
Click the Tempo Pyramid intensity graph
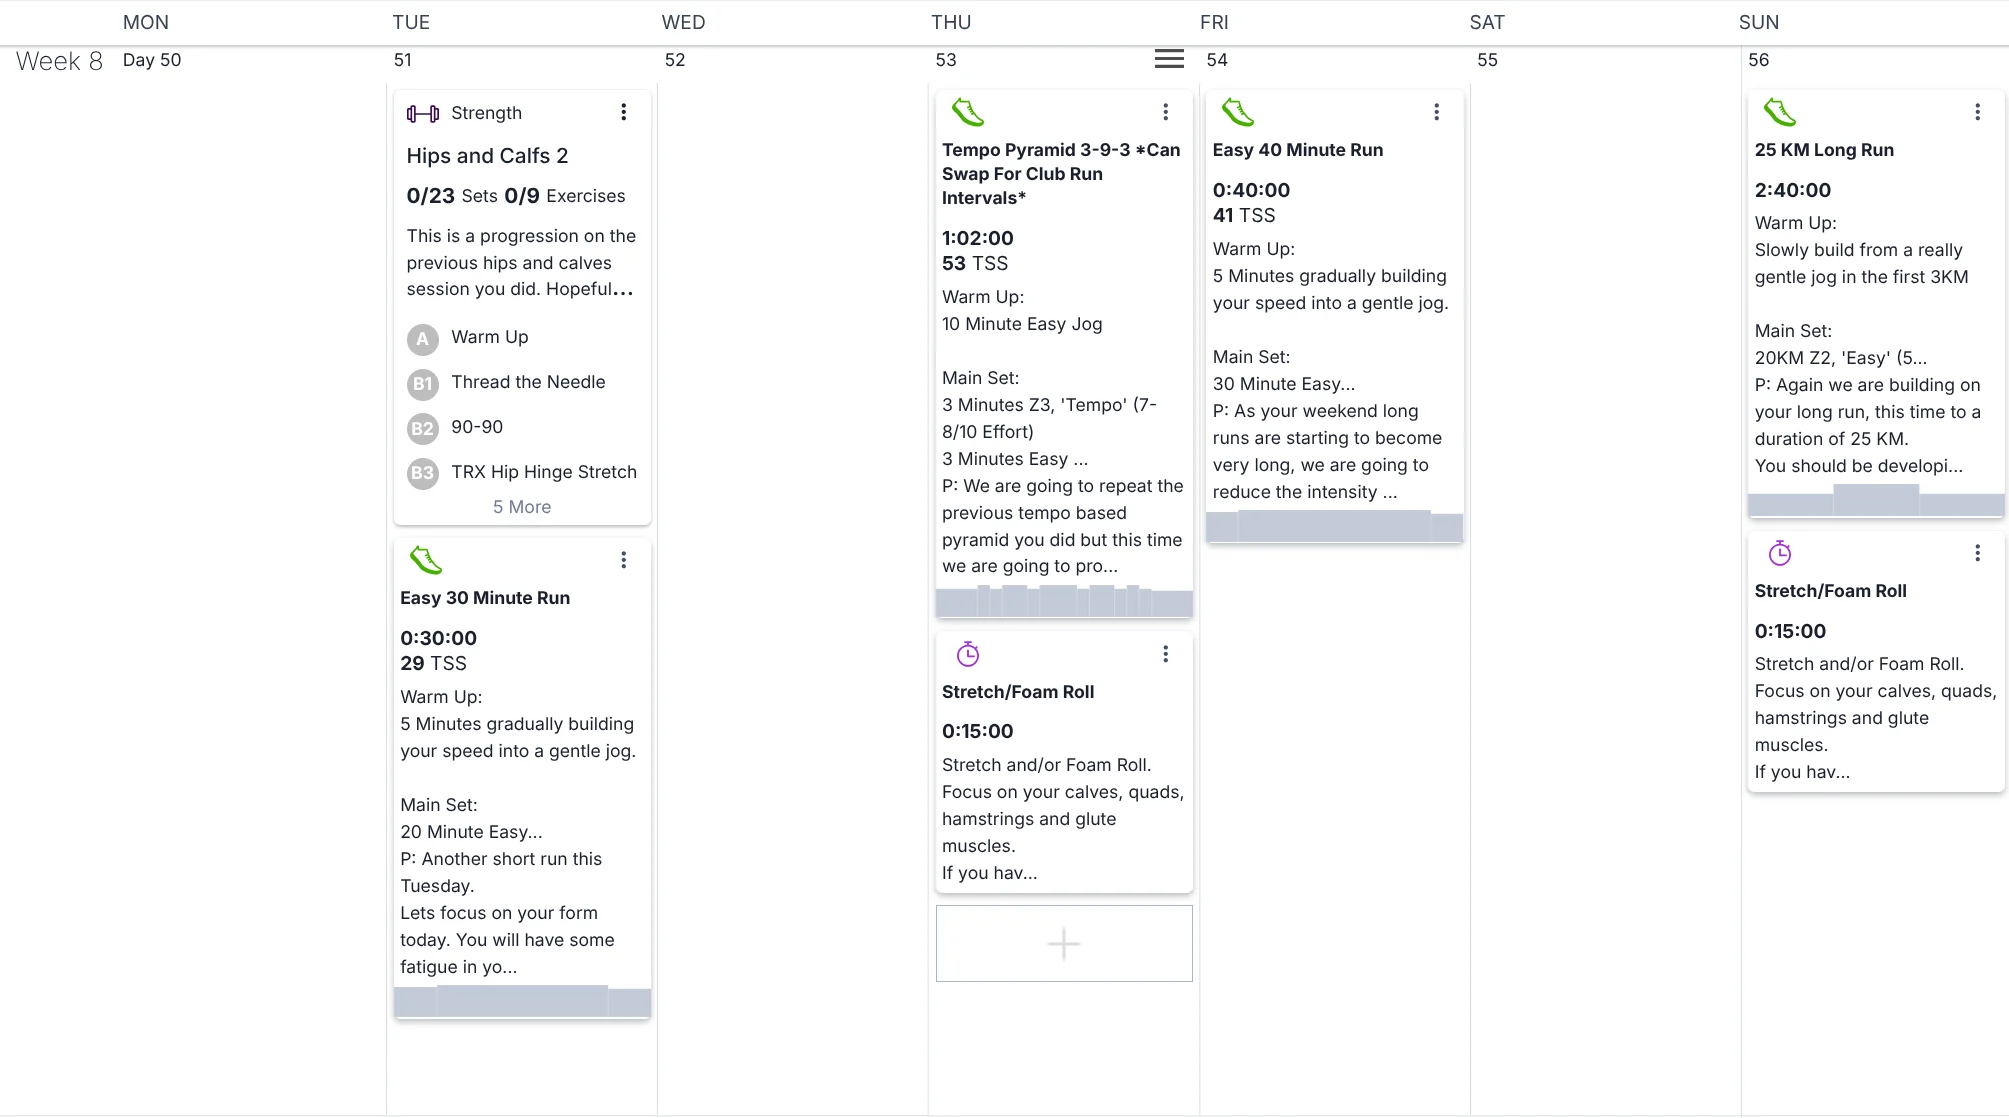(x=1064, y=602)
